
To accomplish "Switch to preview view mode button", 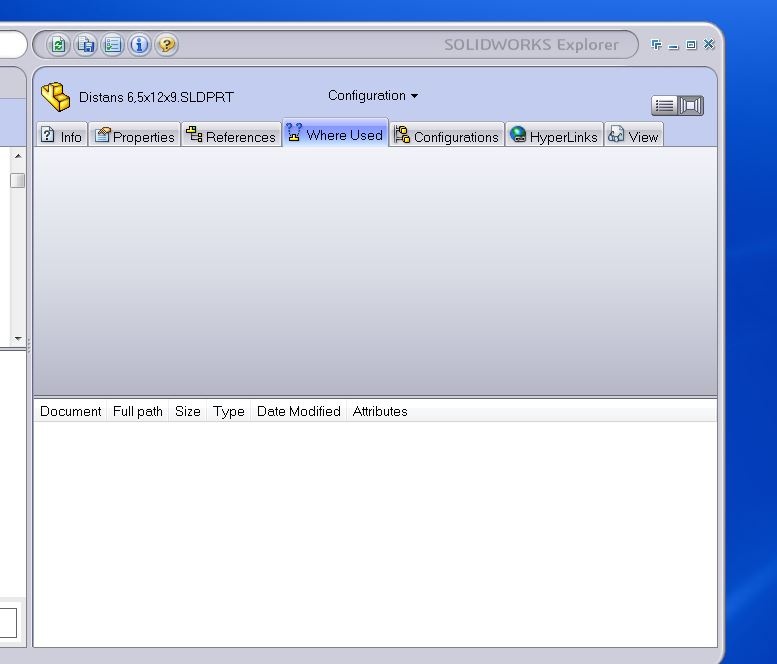I will click(691, 105).
